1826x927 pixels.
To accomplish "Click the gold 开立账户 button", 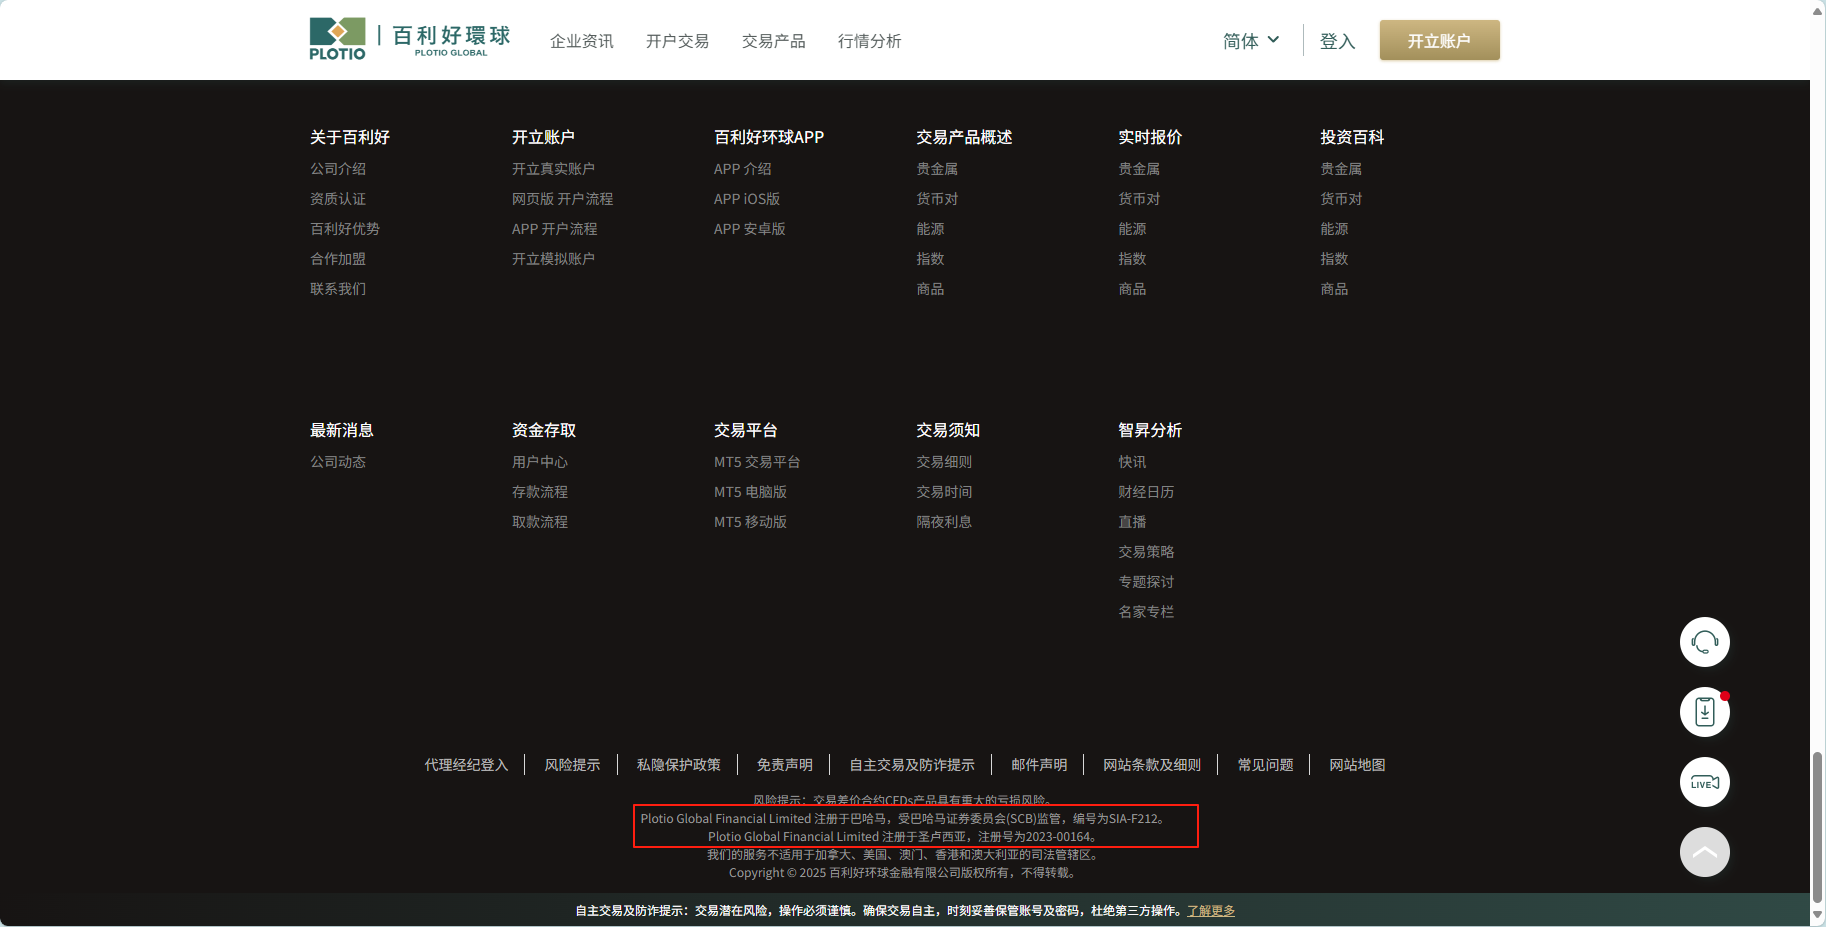I will (1440, 40).
